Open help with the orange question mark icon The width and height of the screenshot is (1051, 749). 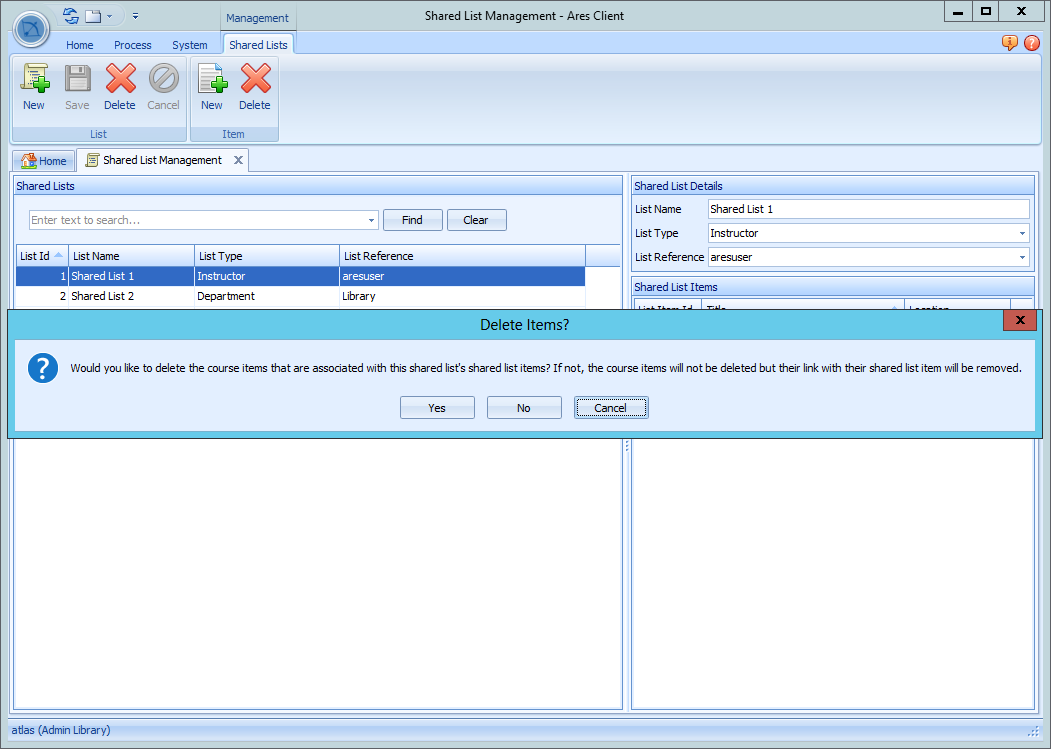coord(1031,43)
